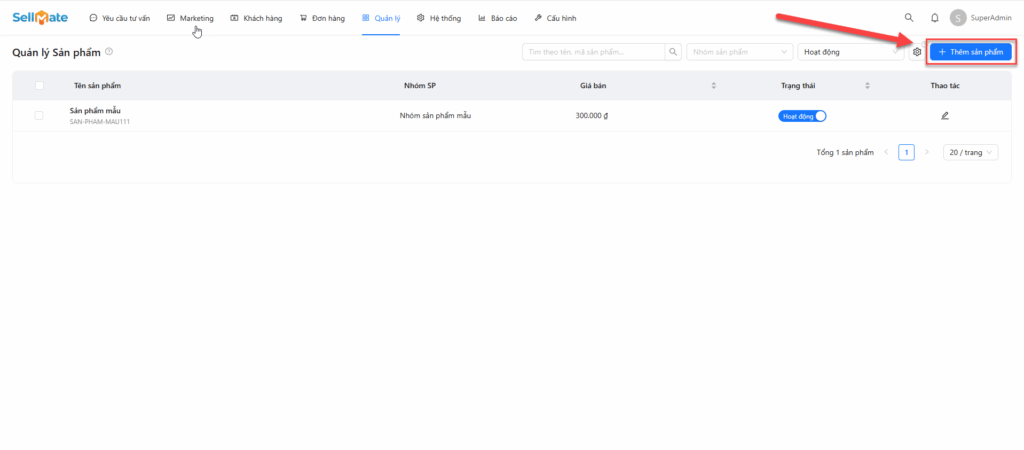Image resolution: width=1024 pixels, height=450 pixels.
Task: Open the Hệ thống menu
Action: click(x=439, y=18)
